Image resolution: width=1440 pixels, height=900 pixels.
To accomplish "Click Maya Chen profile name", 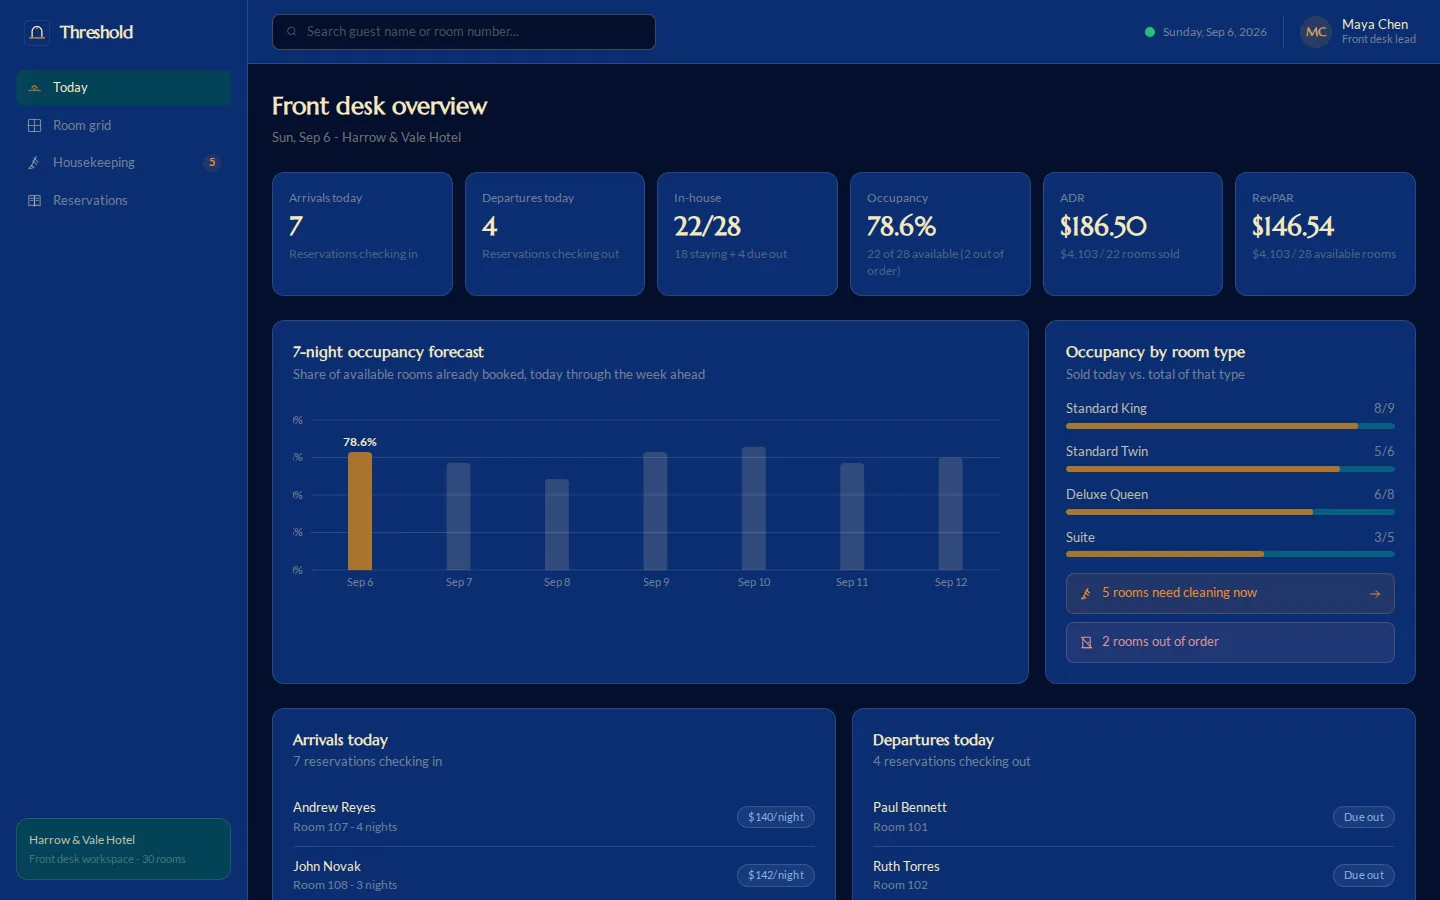I will point(1375,25).
